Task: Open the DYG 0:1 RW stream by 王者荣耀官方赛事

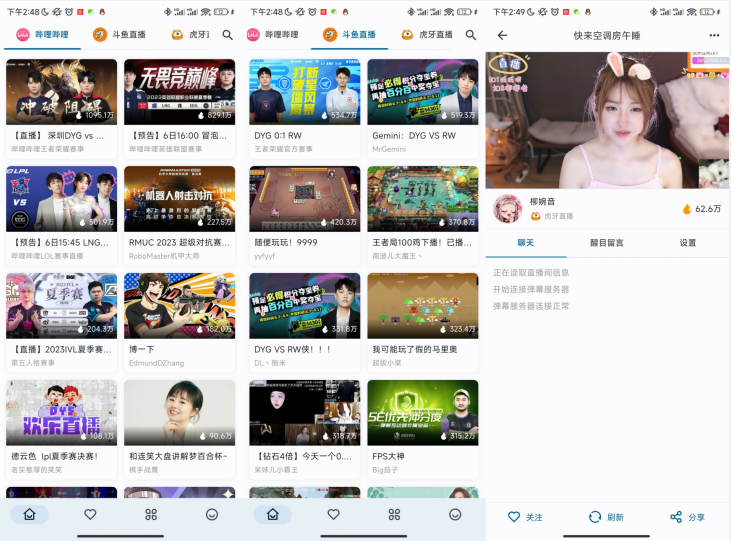Action: (x=304, y=92)
